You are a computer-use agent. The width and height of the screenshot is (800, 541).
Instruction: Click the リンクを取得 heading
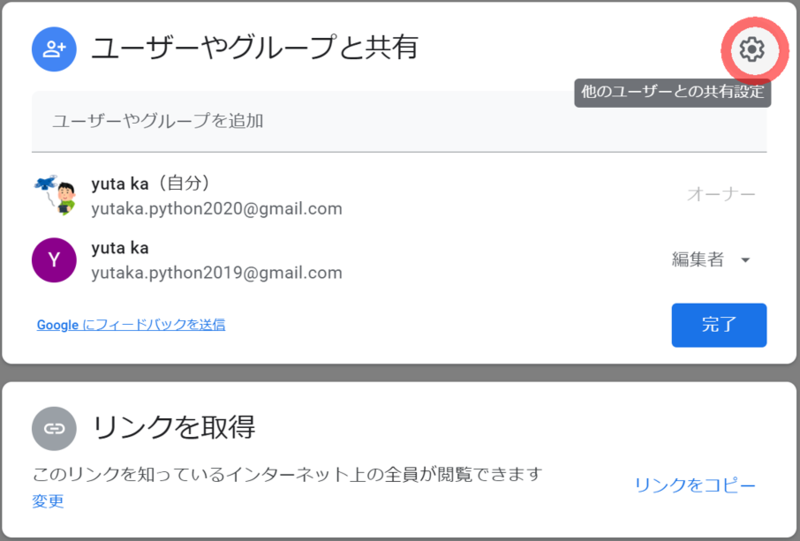coord(173,427)
